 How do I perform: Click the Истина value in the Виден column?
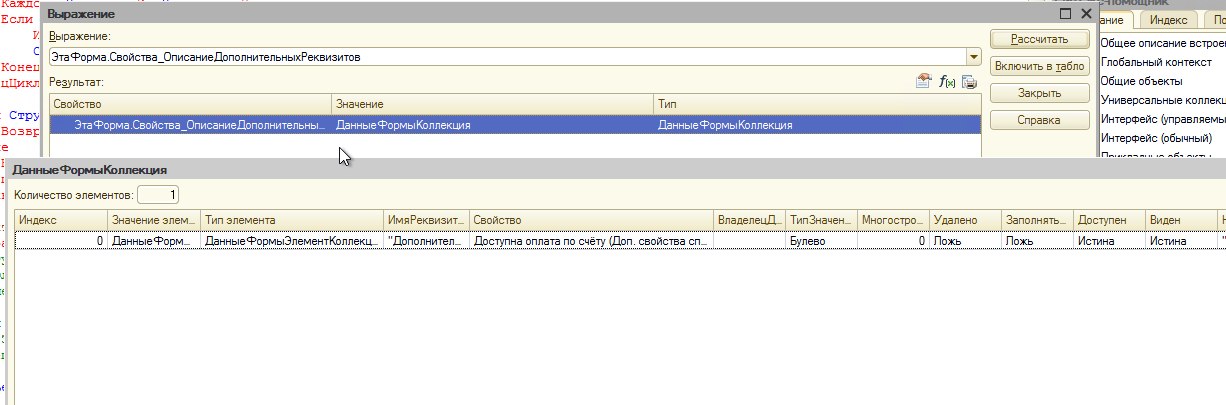pos(1181,241)
